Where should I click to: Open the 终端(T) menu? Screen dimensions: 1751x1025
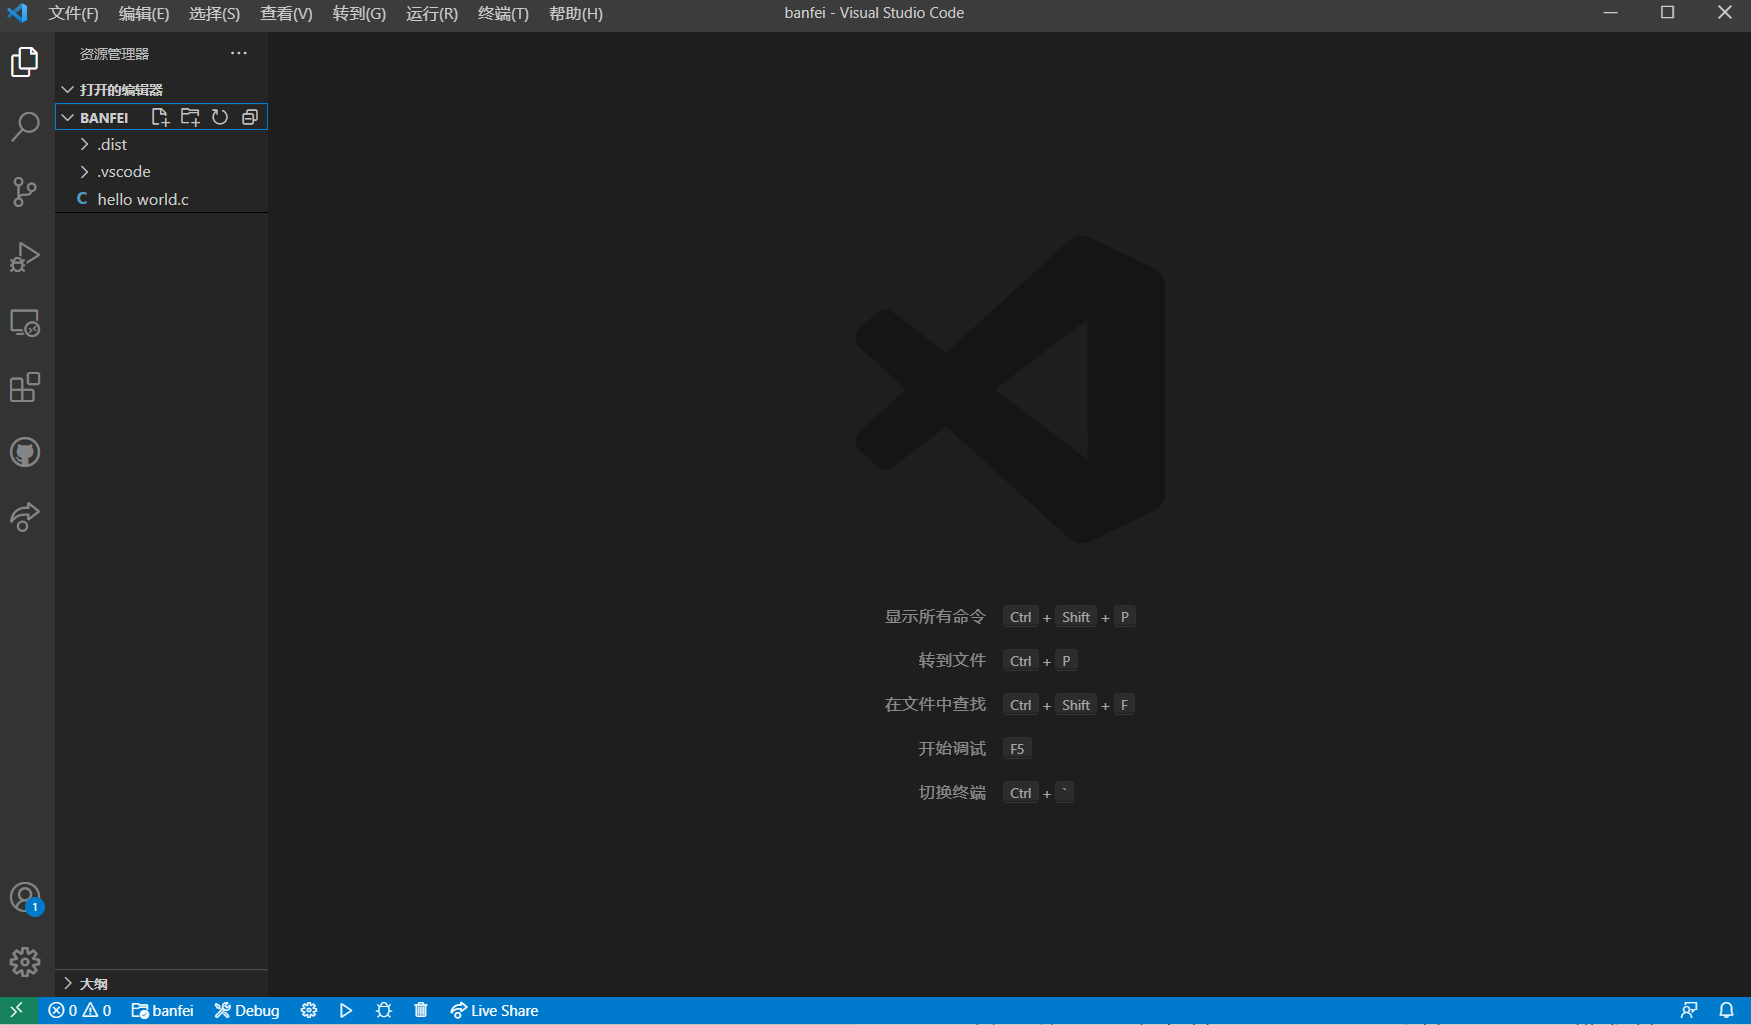[x=503, y=13]
